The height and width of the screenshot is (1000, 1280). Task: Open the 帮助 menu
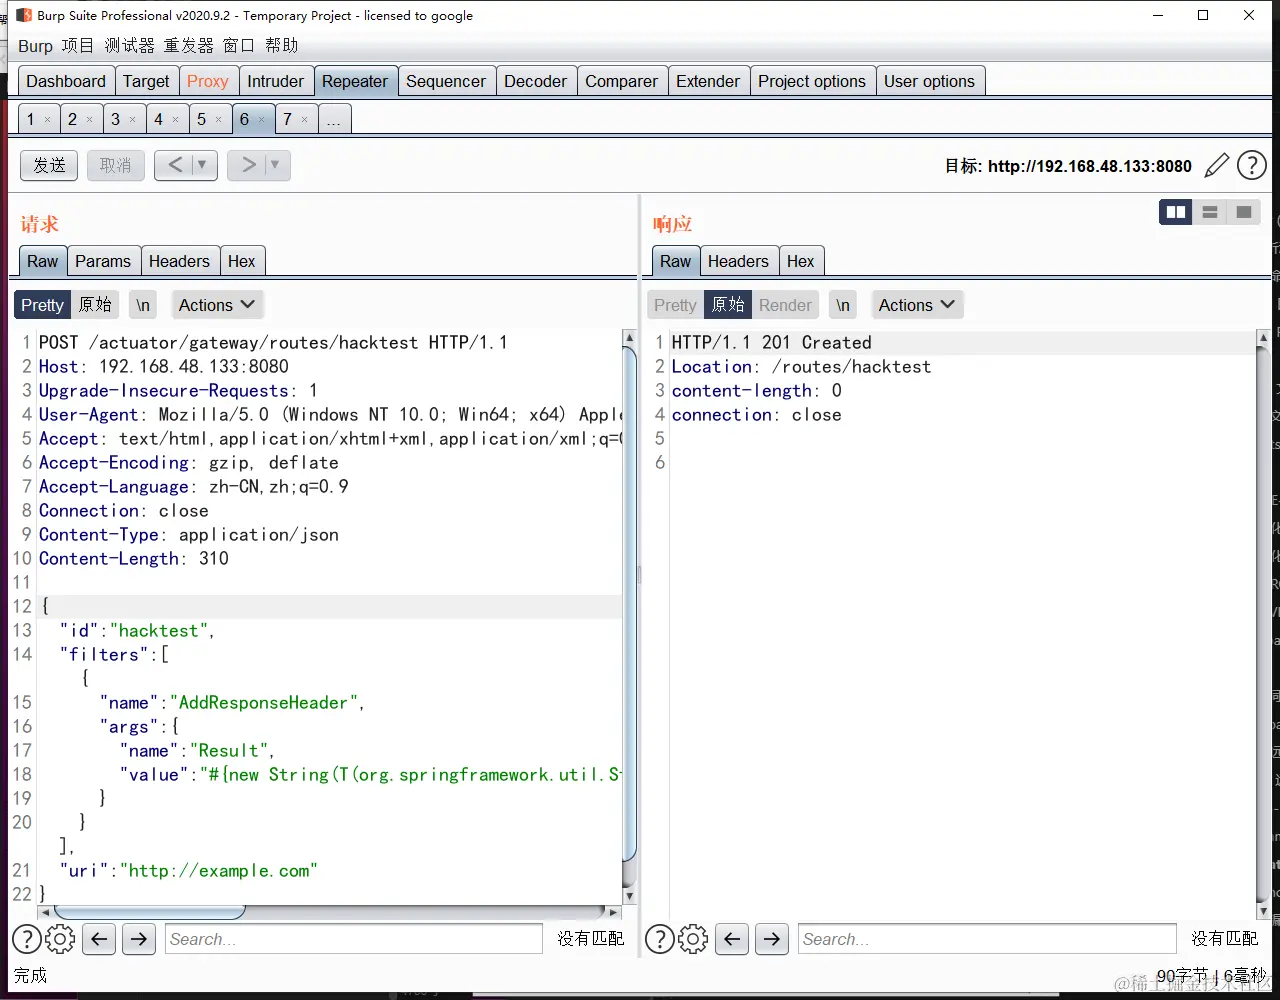(x=282, y=46)
